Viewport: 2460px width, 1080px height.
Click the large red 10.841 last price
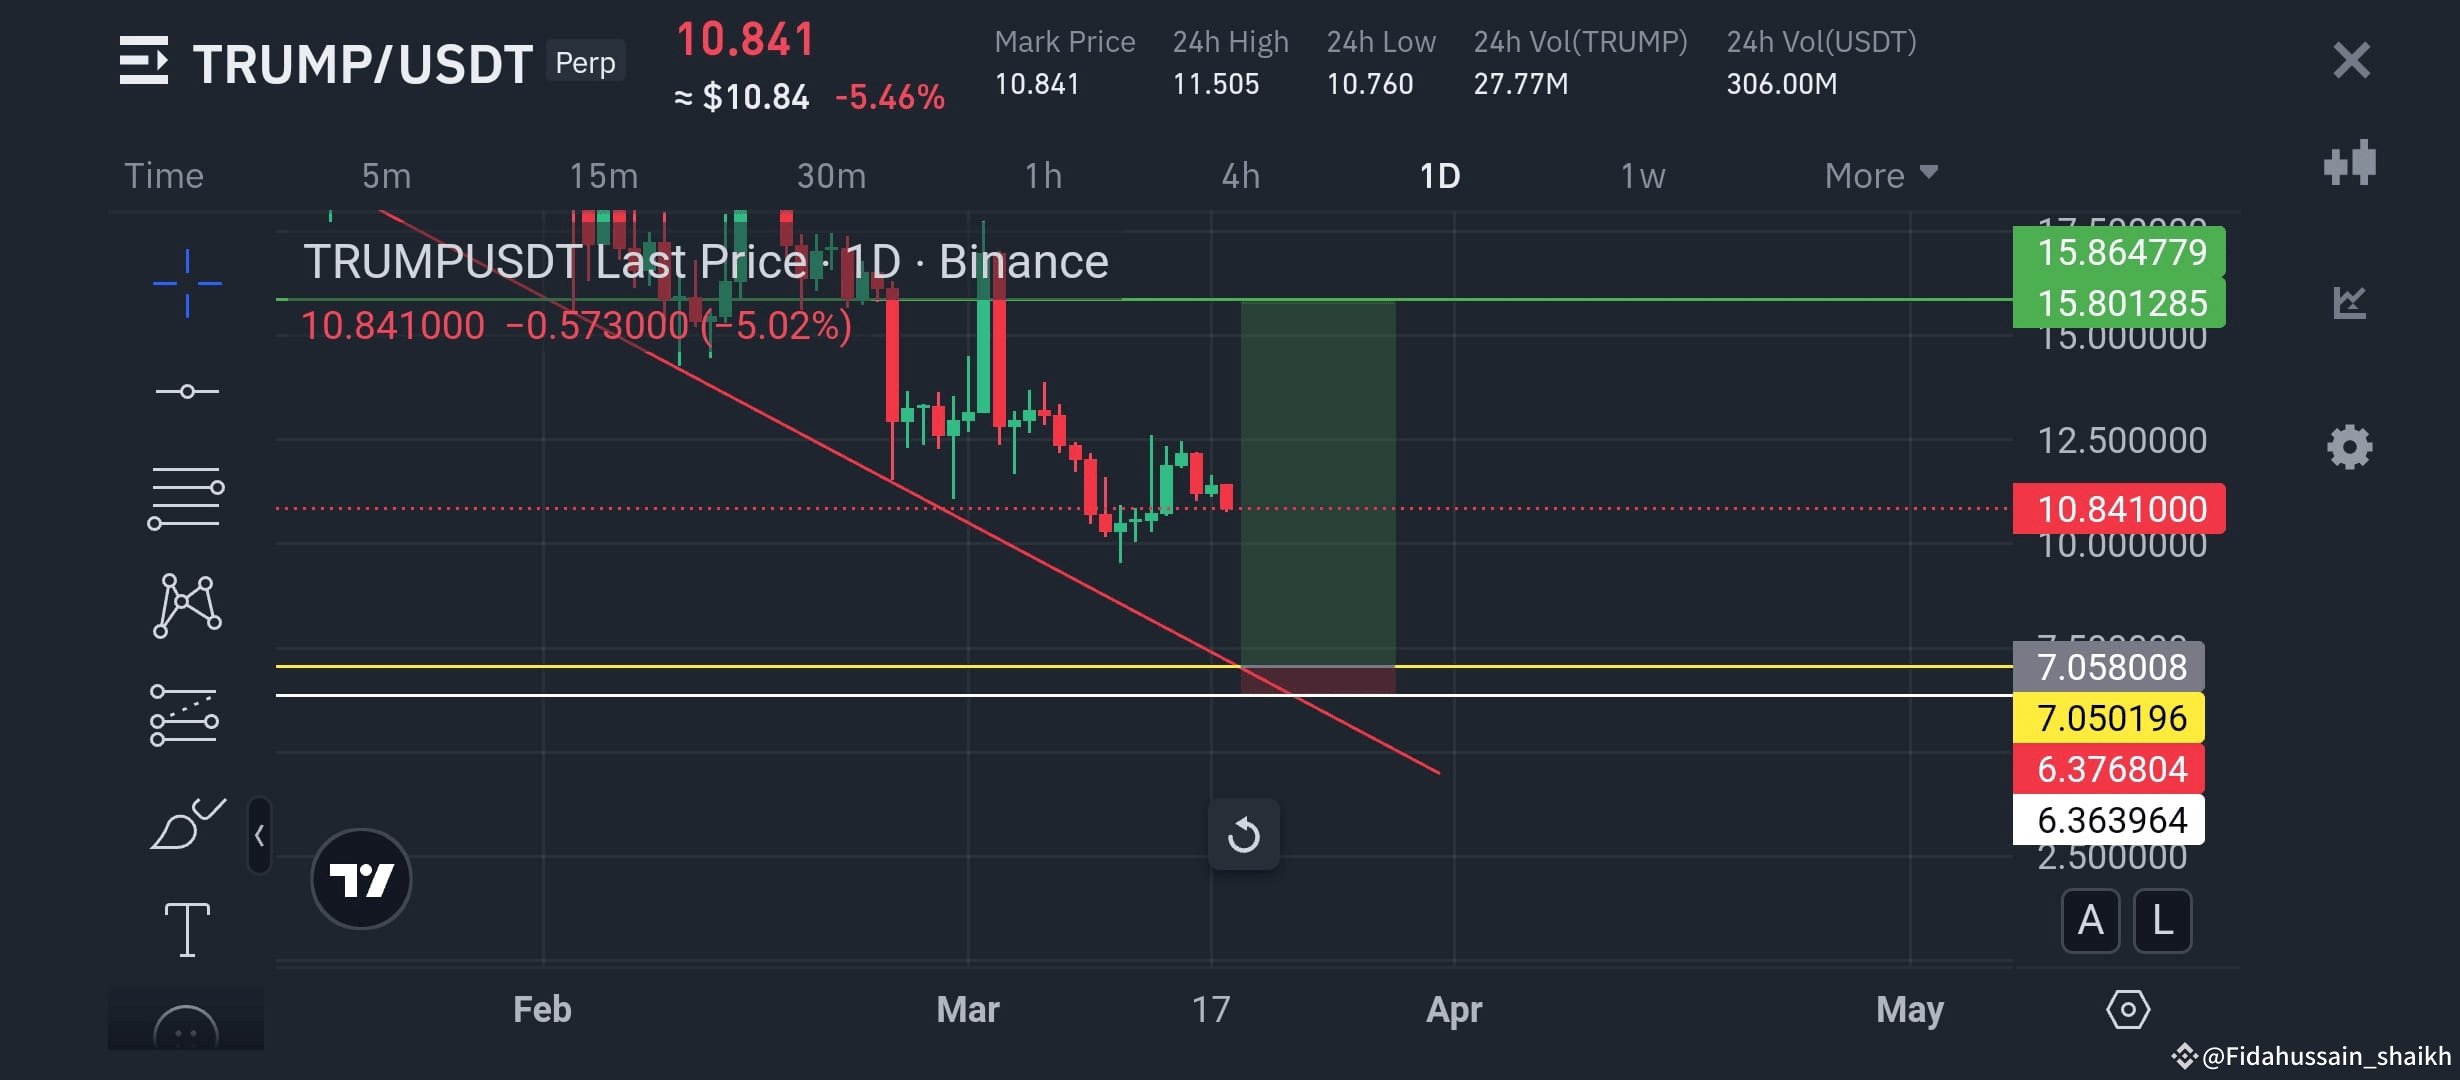746,40
